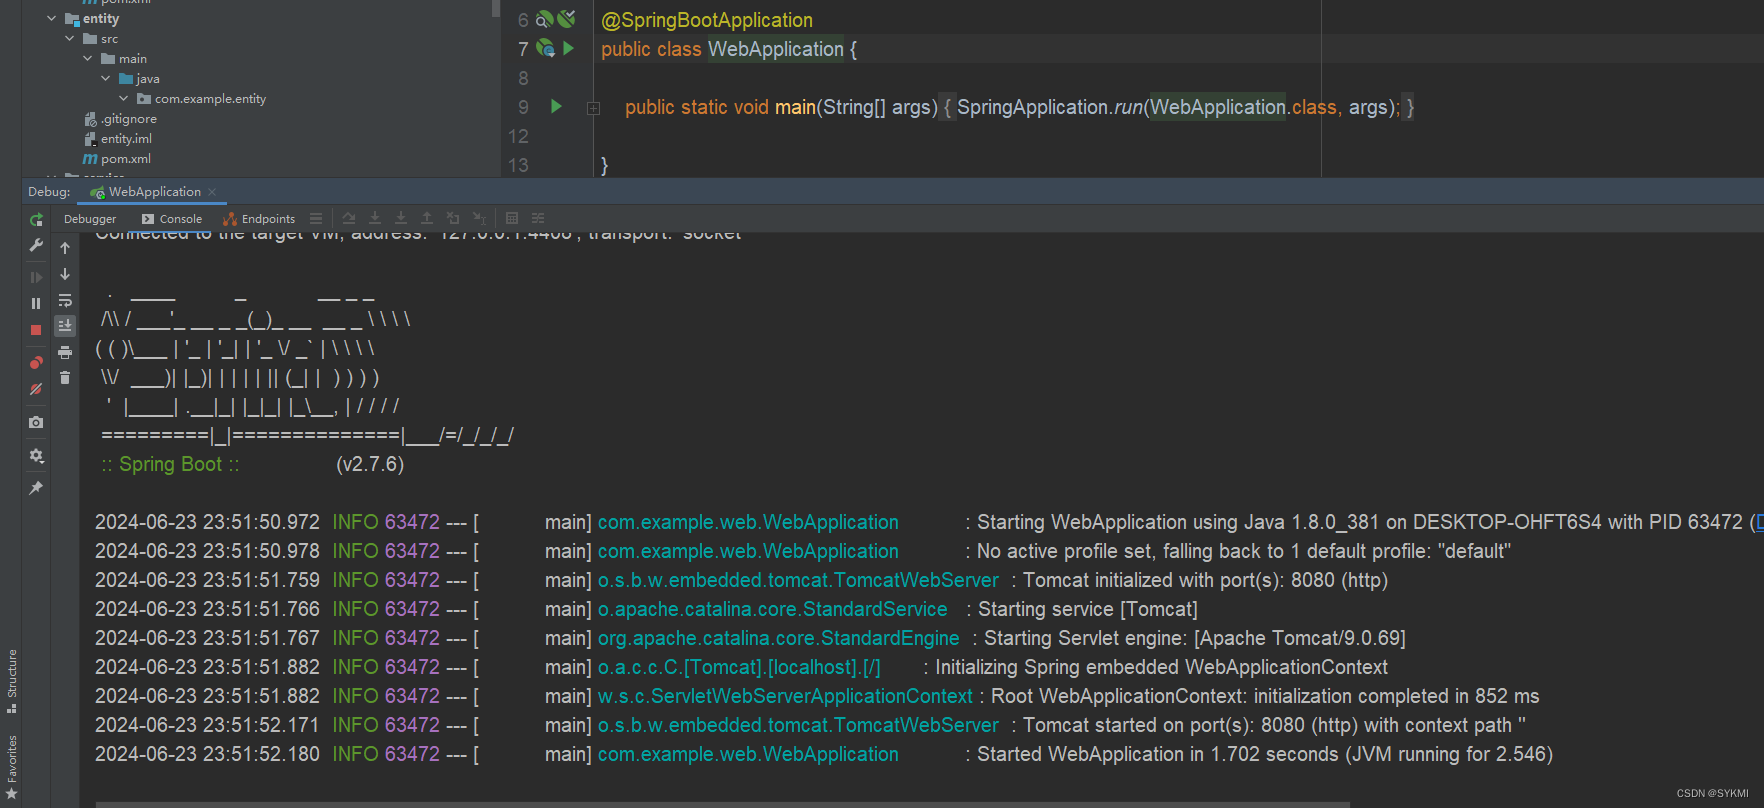Viewport: 1764px width, 808px height.
Task: Click the Step Out icon
Action: pos(427,218)
